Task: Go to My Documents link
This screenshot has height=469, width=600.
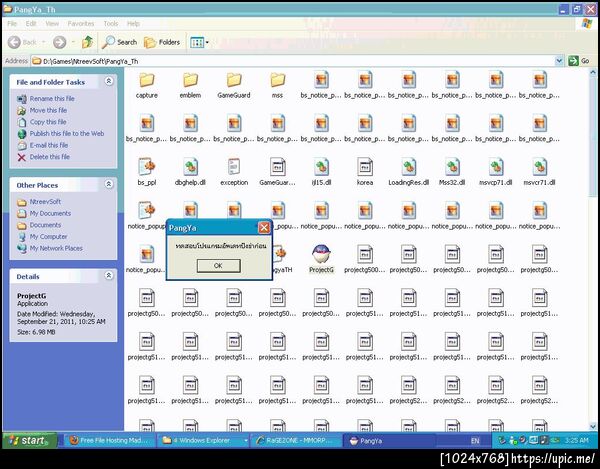Action: coord(50,213)
